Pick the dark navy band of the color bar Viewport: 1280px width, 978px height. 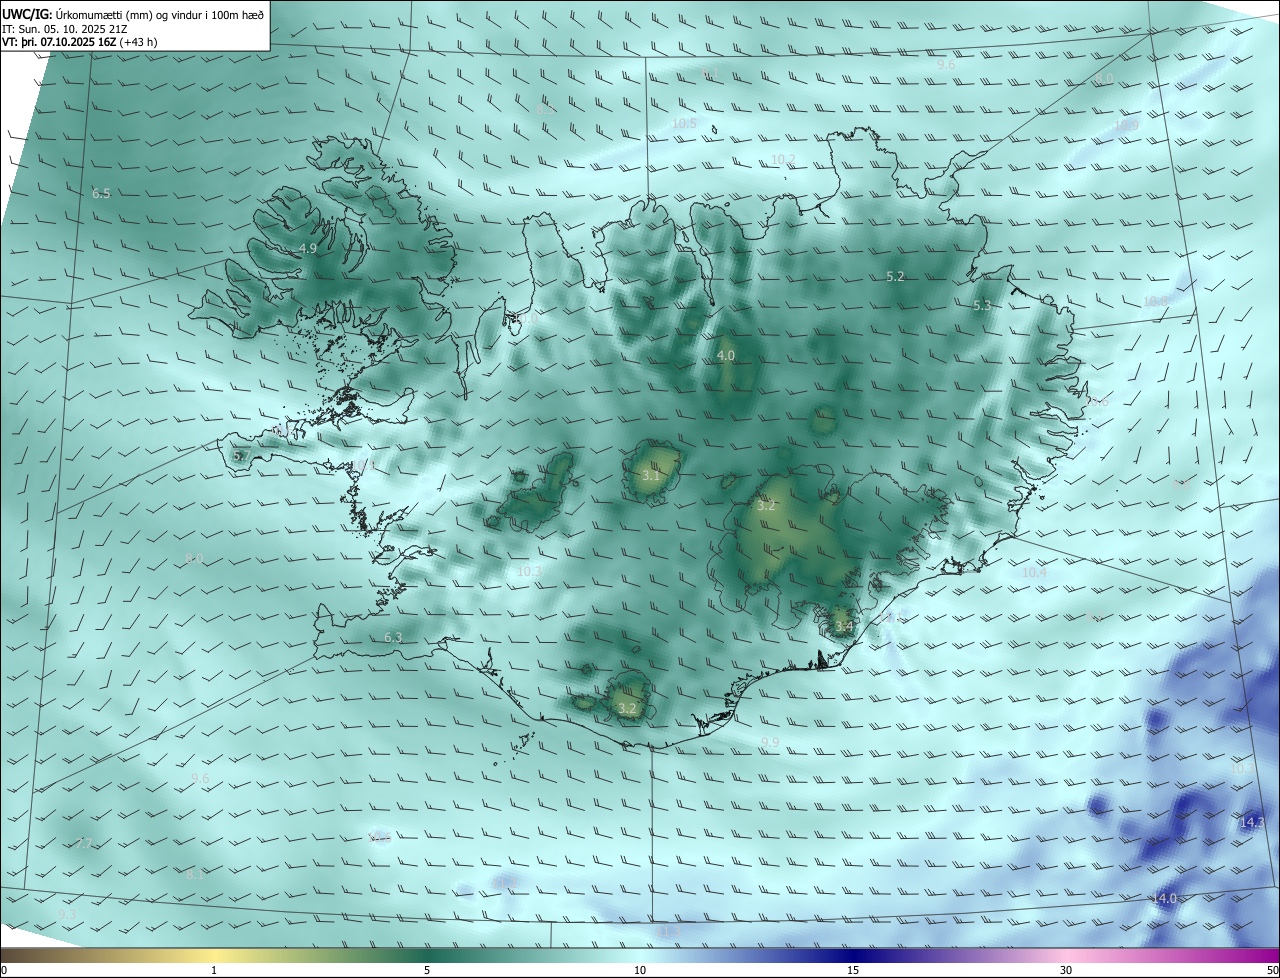tap(853, 955)
